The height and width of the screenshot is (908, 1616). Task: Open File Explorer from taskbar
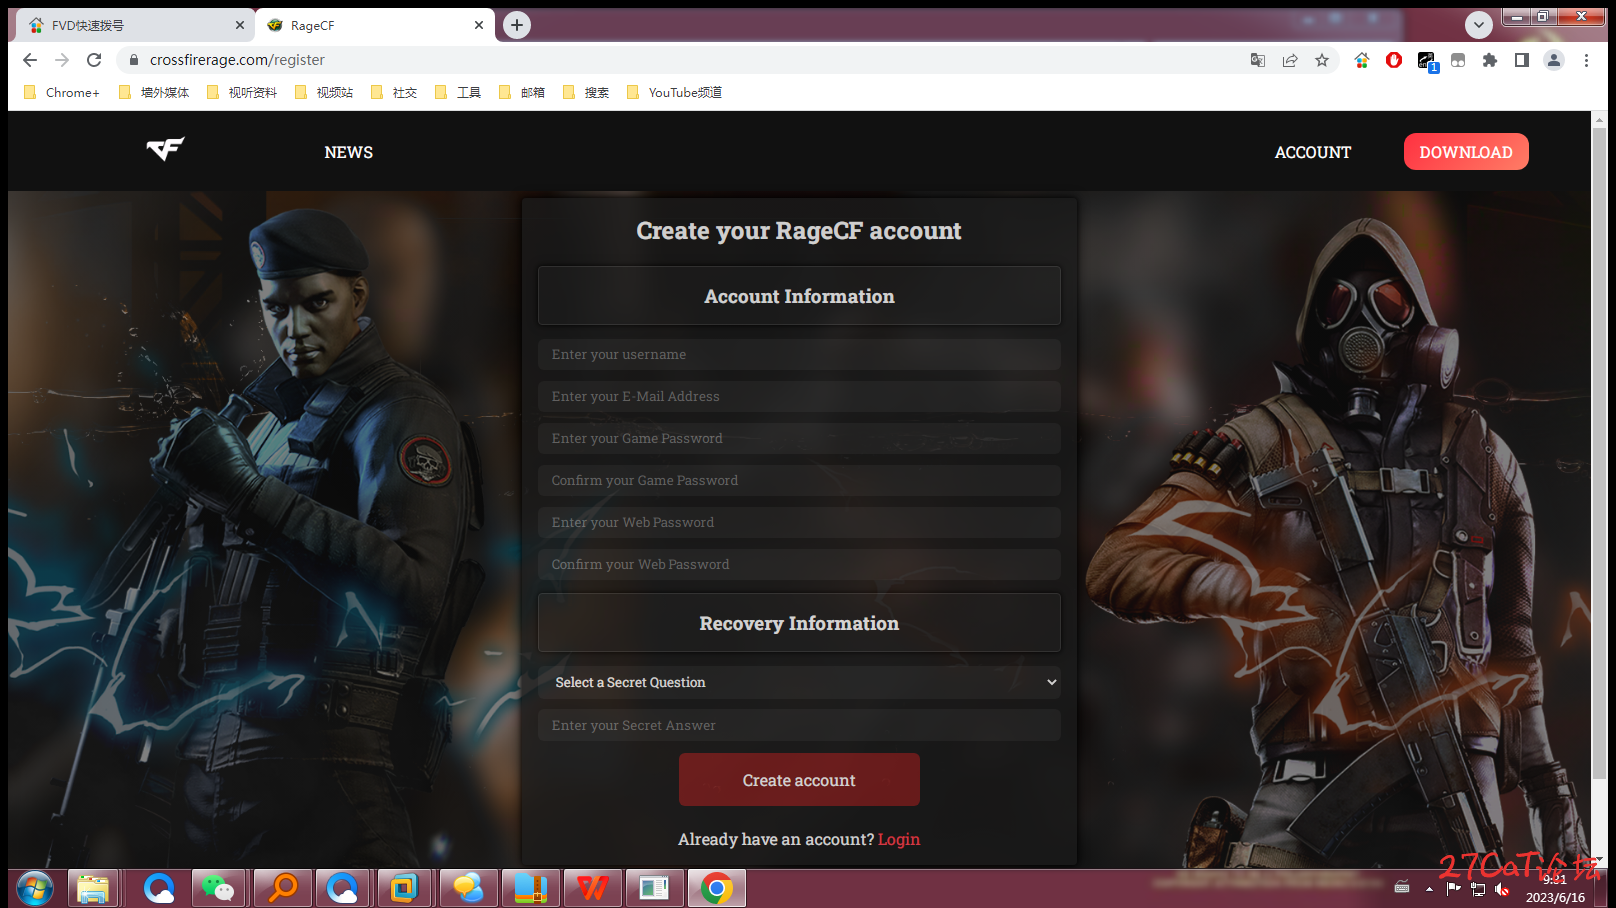[93, 888]
